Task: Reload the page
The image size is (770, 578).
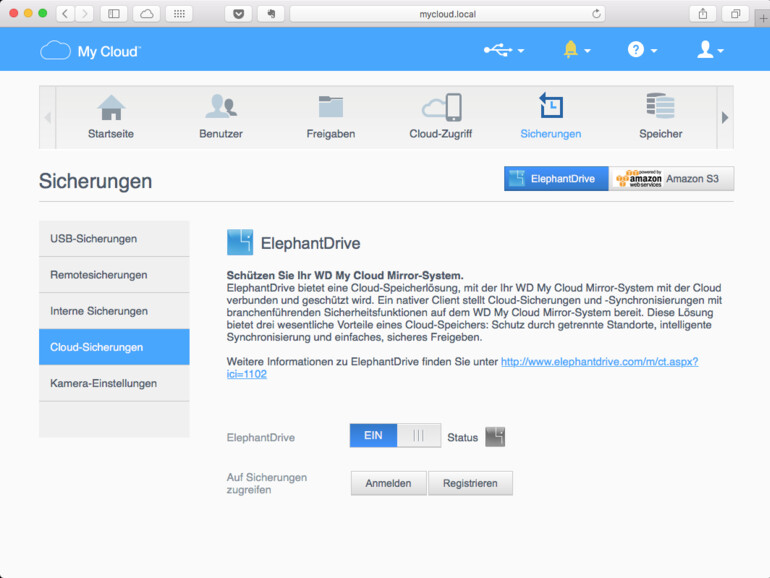Action: tap(596, 14)
